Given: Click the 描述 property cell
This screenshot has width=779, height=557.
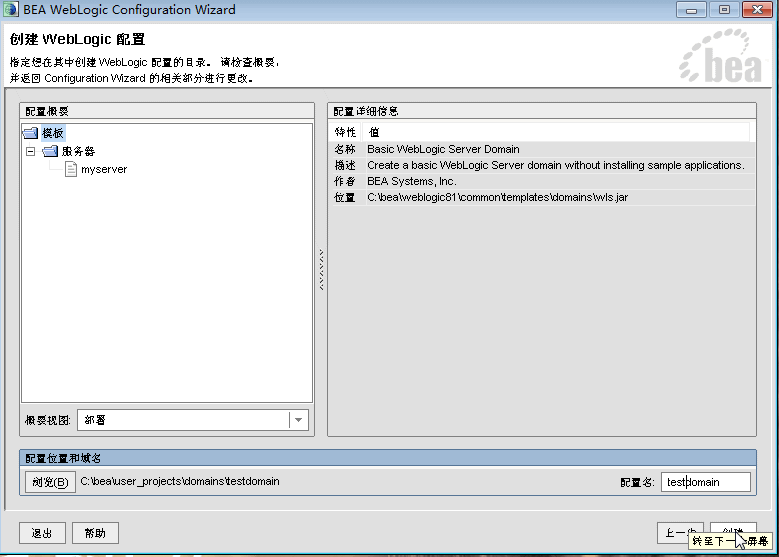Looking at the screenshot, I should [345, 165].
